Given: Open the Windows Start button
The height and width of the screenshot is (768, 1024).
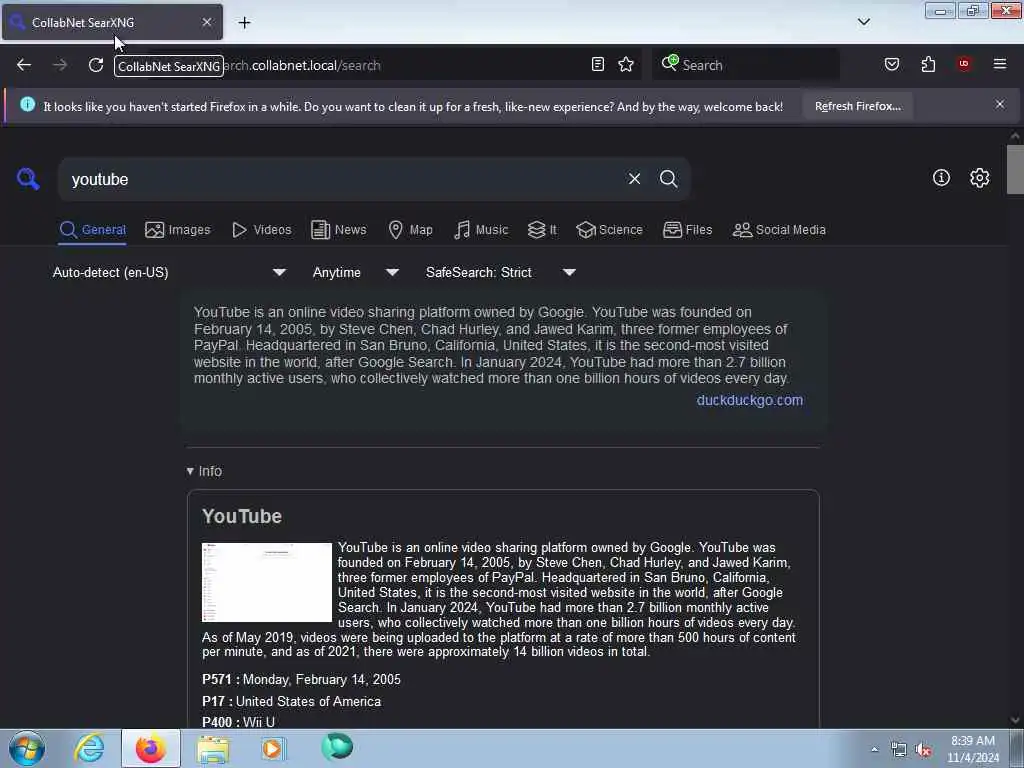Looking at the screenshot, I should (27, 748).
